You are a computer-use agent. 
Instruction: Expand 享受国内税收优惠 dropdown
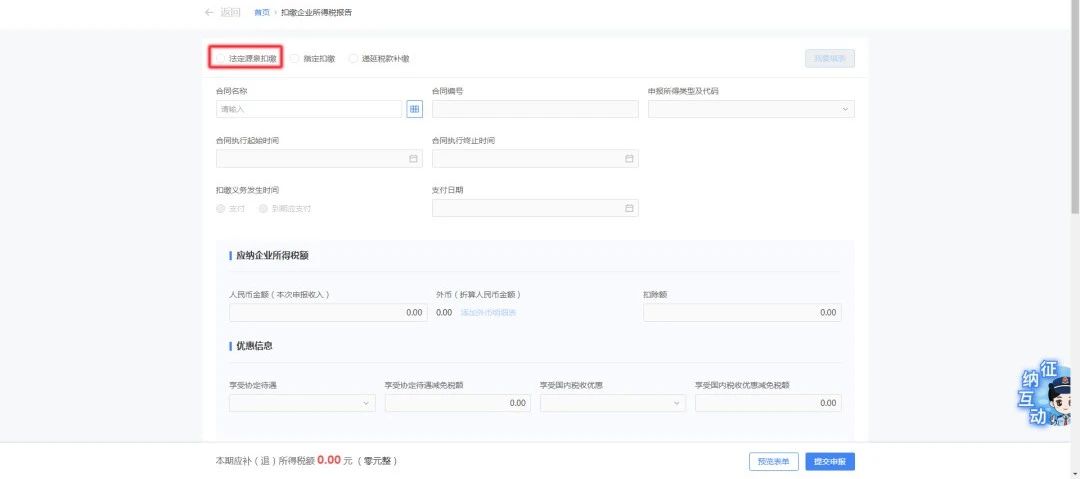click(613, 403)
